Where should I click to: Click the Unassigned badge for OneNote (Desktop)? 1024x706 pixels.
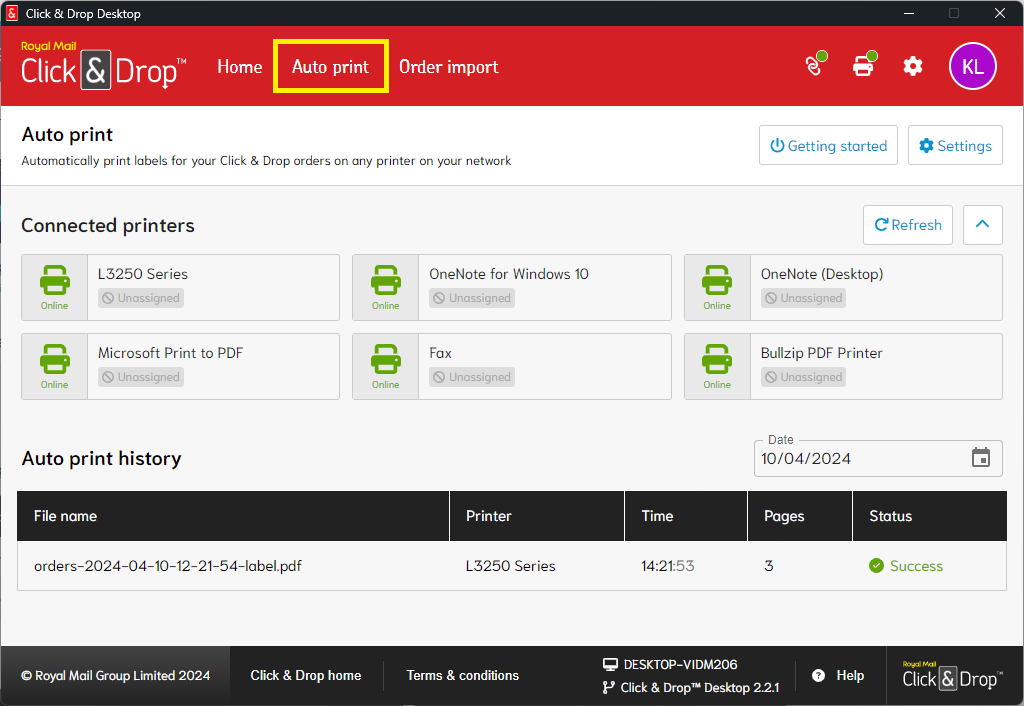click(x=803, y=298)
